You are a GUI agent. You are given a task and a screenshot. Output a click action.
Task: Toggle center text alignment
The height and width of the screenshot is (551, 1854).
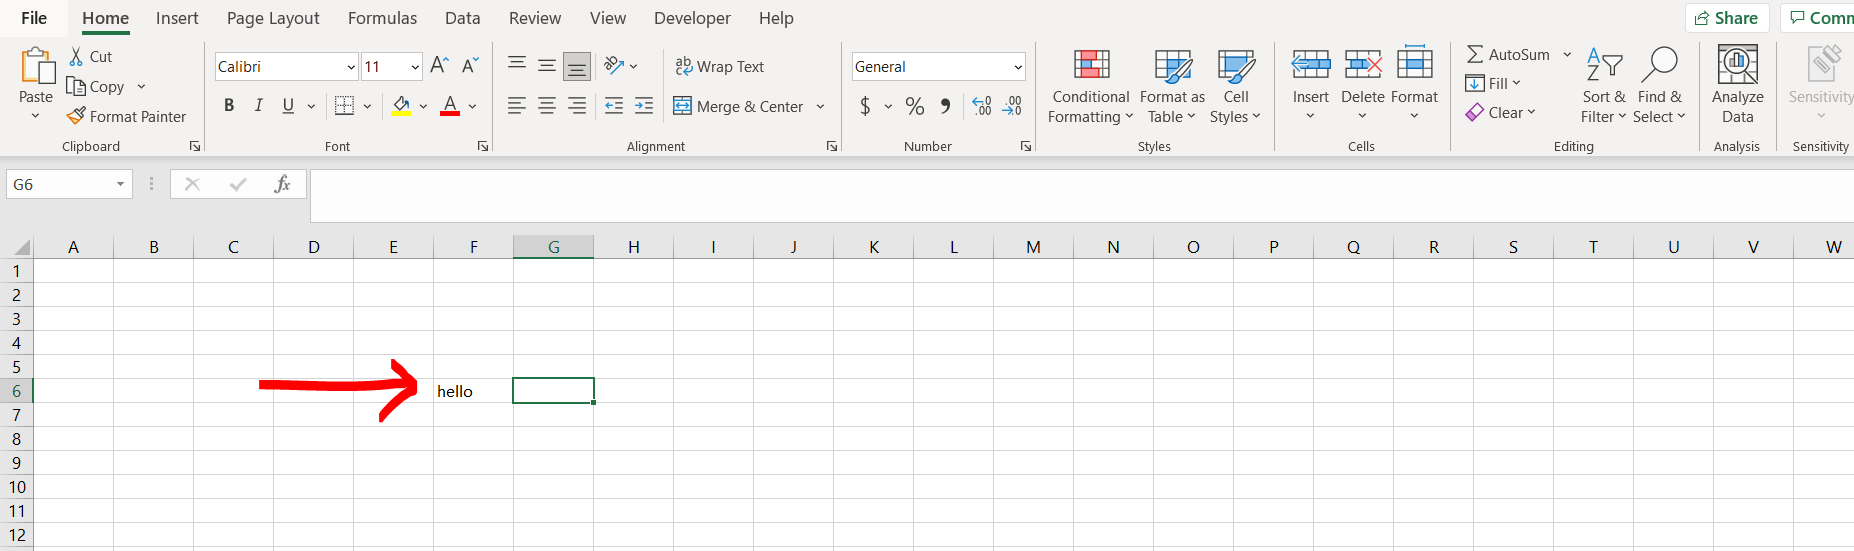(547, 106)
